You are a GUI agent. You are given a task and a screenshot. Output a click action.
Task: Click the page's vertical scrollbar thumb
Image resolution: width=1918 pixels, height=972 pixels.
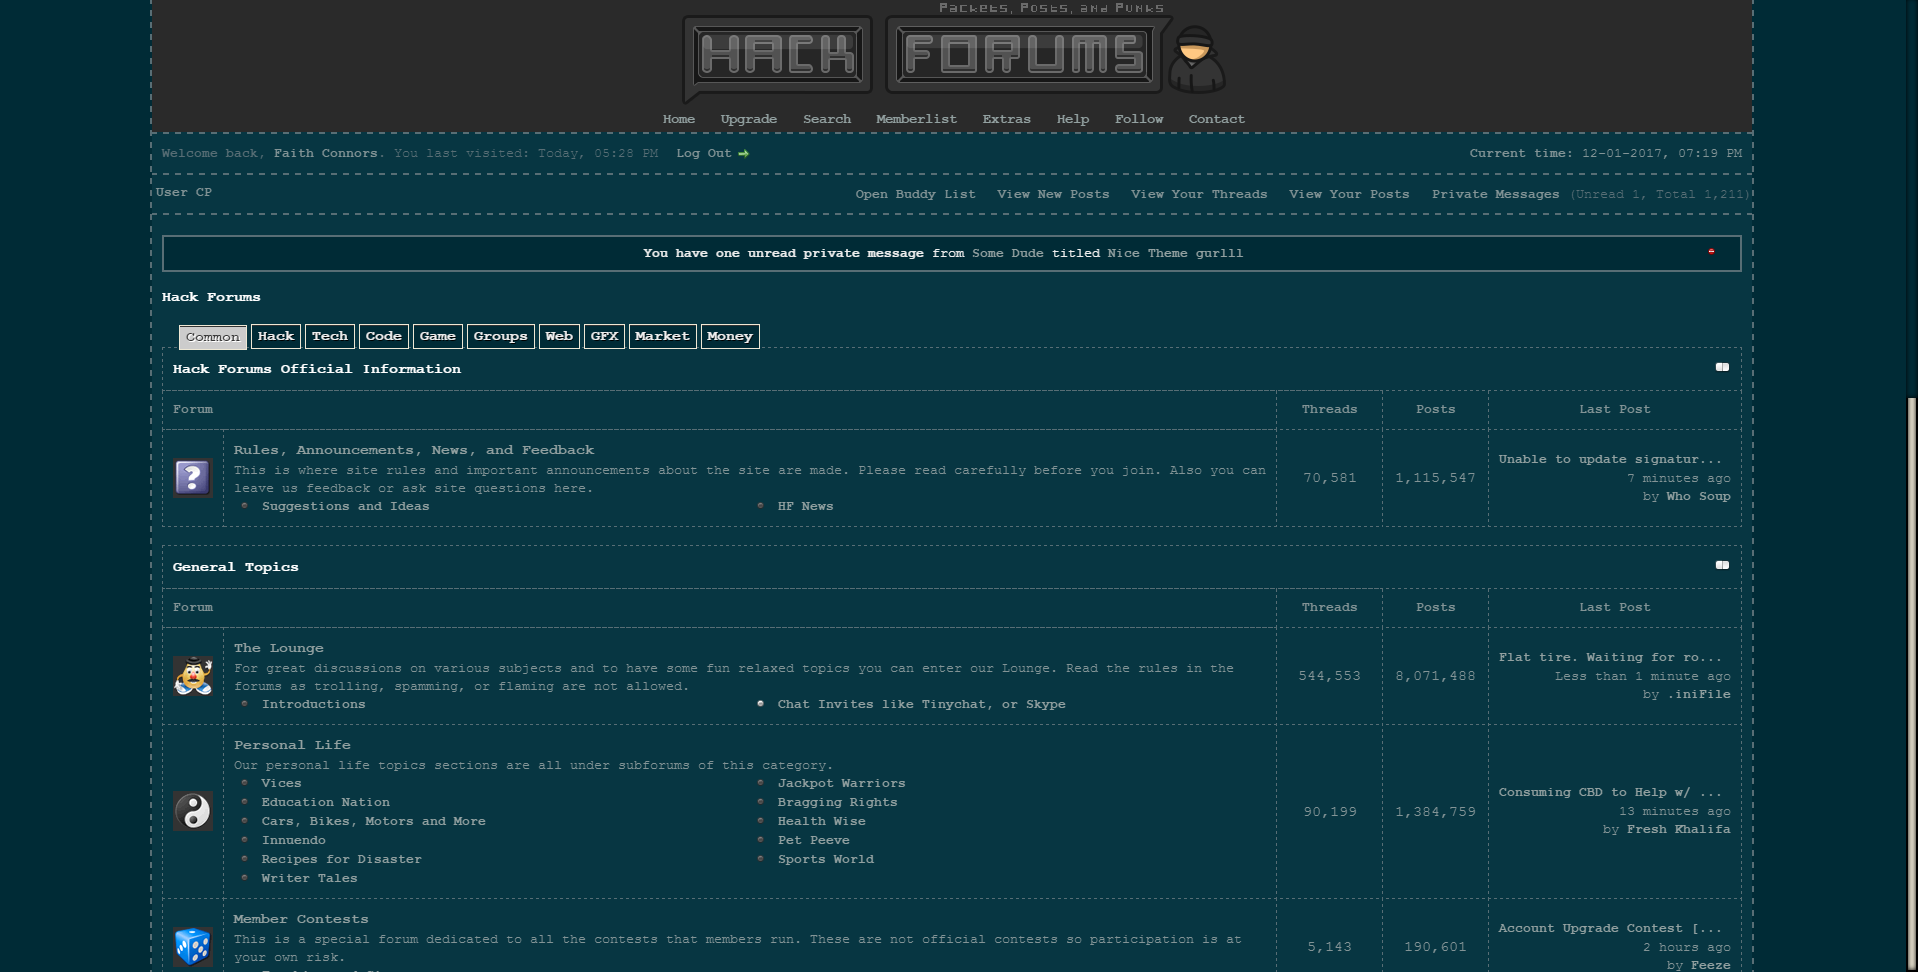(1912, 684)
